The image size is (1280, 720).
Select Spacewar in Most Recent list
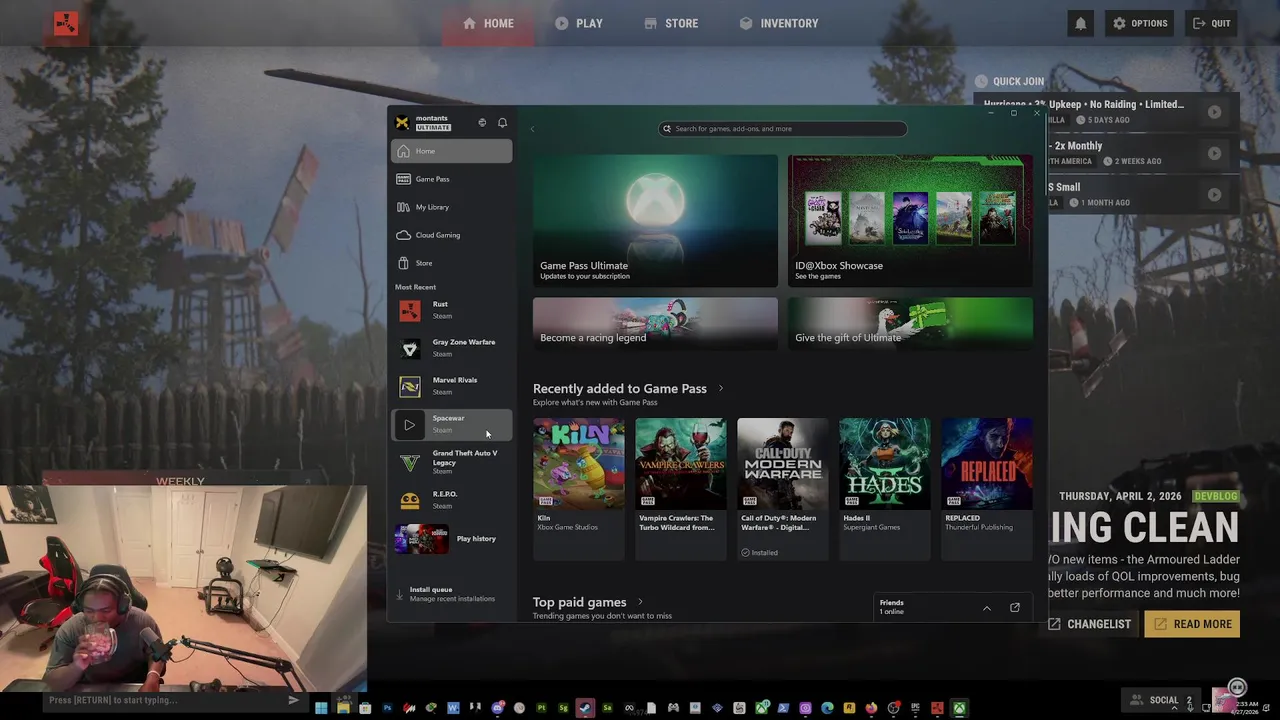451,424
